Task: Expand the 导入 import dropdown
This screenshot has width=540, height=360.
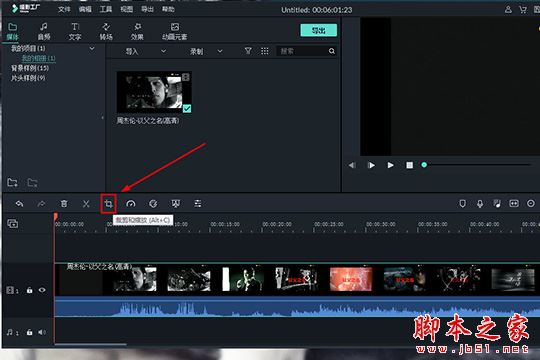Action: [164, 51]
